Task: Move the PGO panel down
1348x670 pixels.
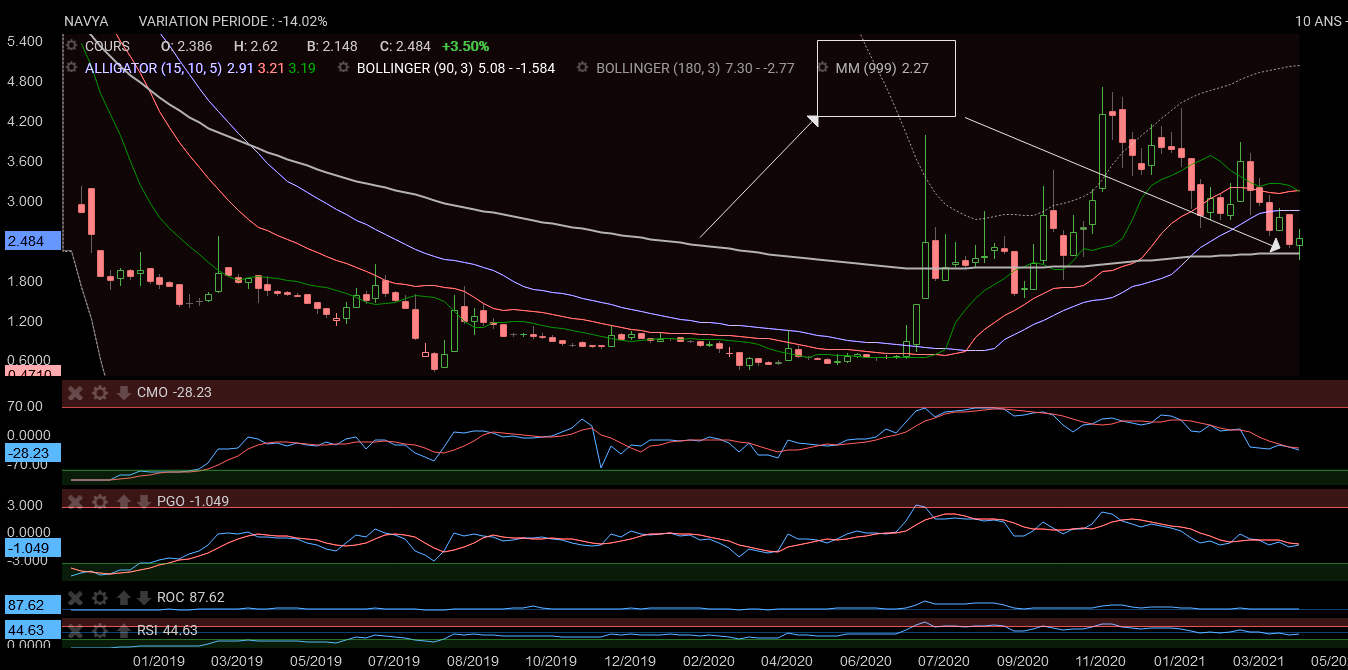Action: pos(144,500)
